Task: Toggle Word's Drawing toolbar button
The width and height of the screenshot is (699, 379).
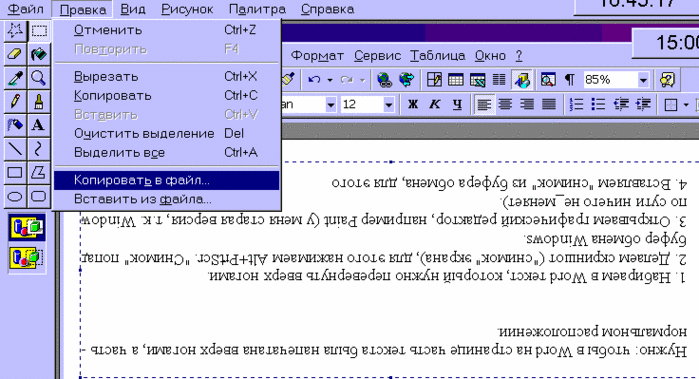Action: pos(522,80)
